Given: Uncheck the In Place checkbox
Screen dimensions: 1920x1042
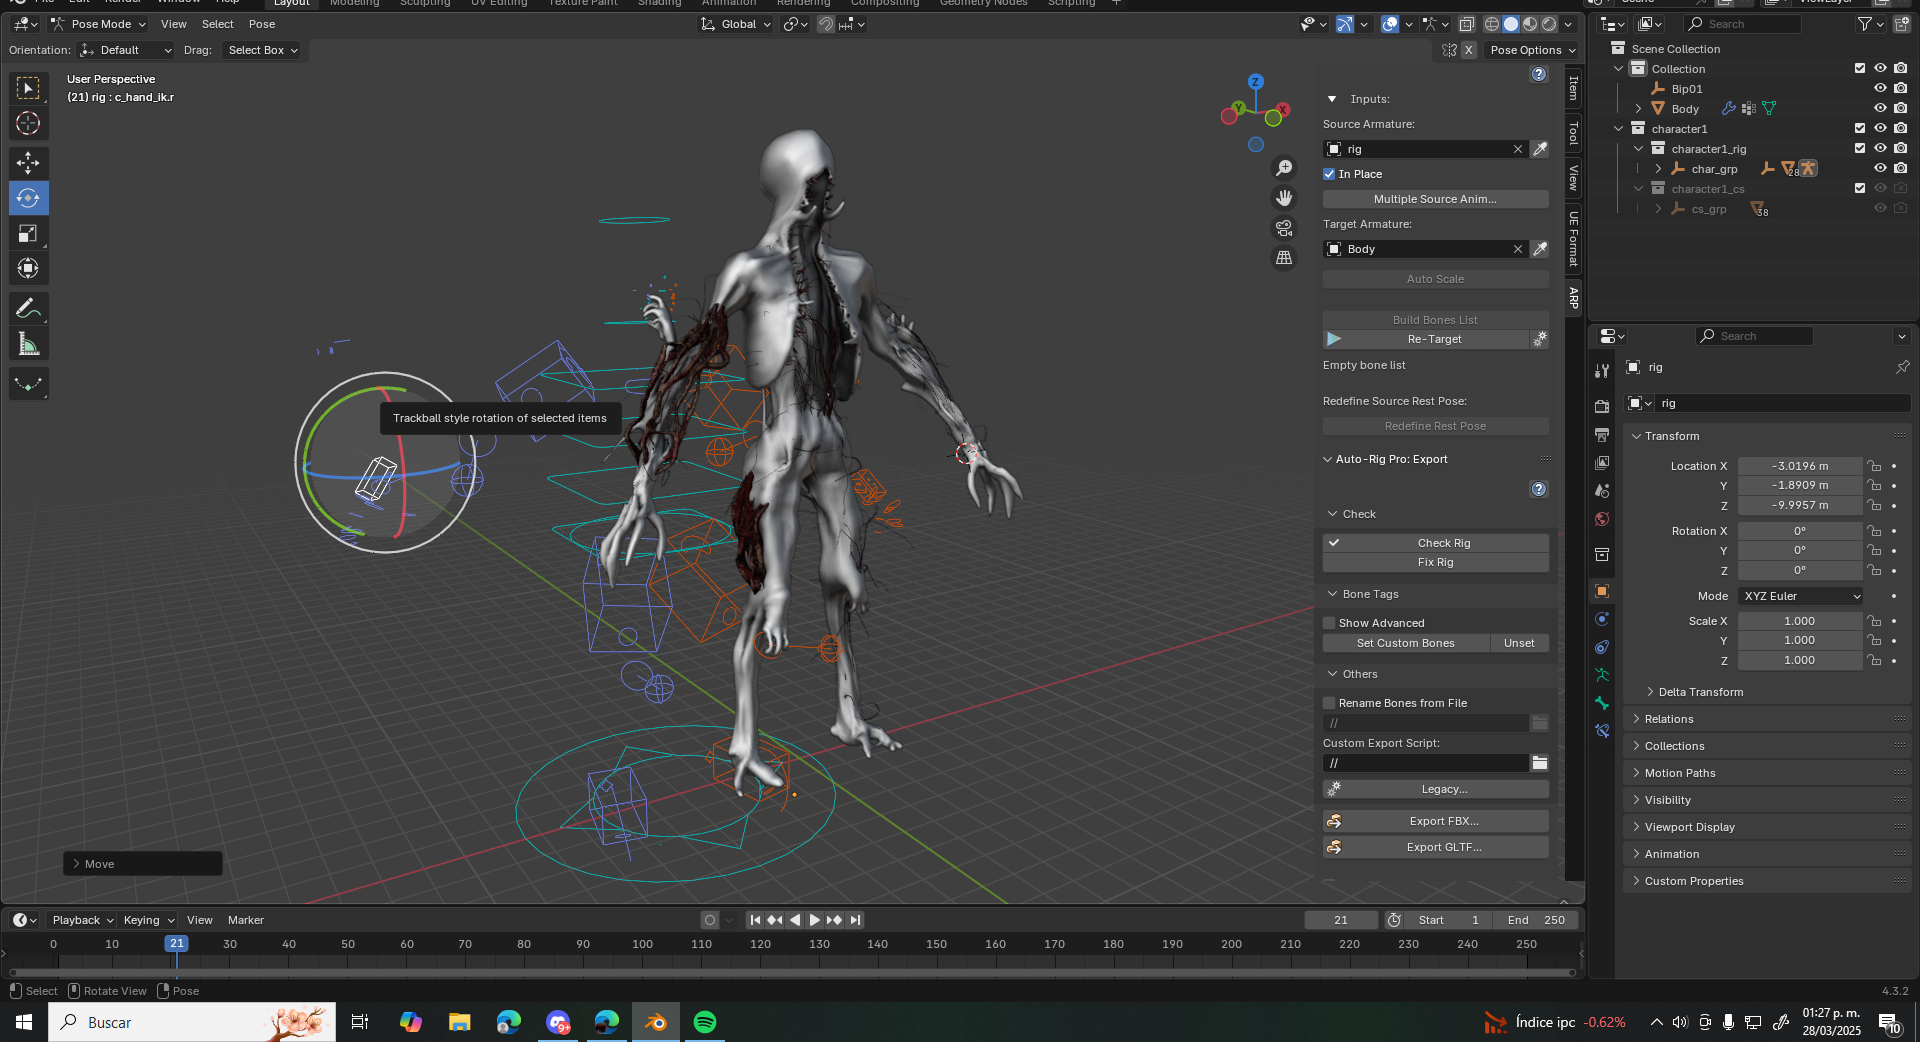Looking at the screenshot, I should 1329,174.
